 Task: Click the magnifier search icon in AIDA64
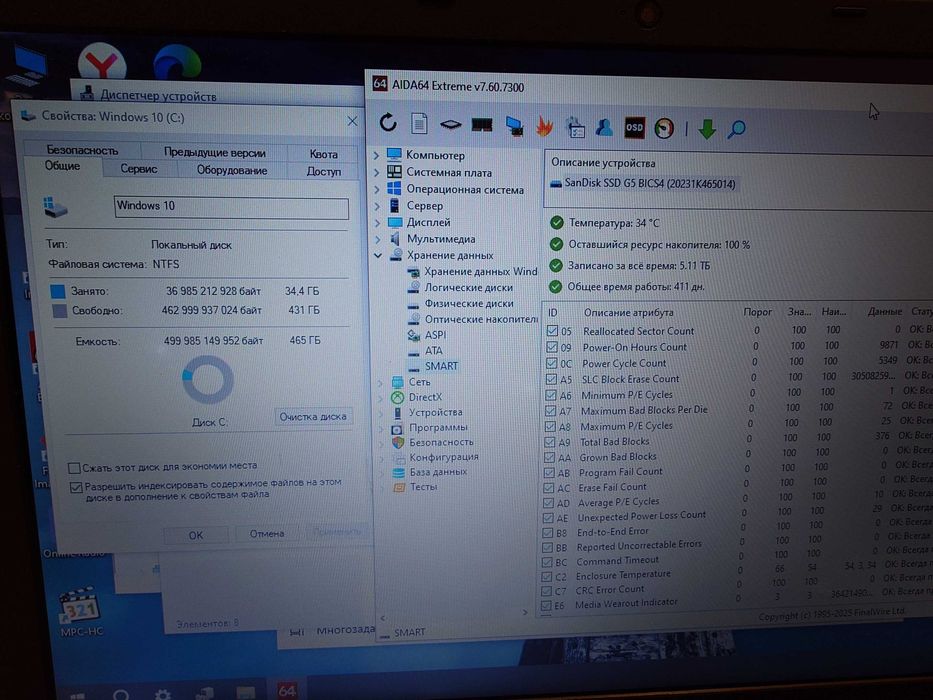click(736, 129)
